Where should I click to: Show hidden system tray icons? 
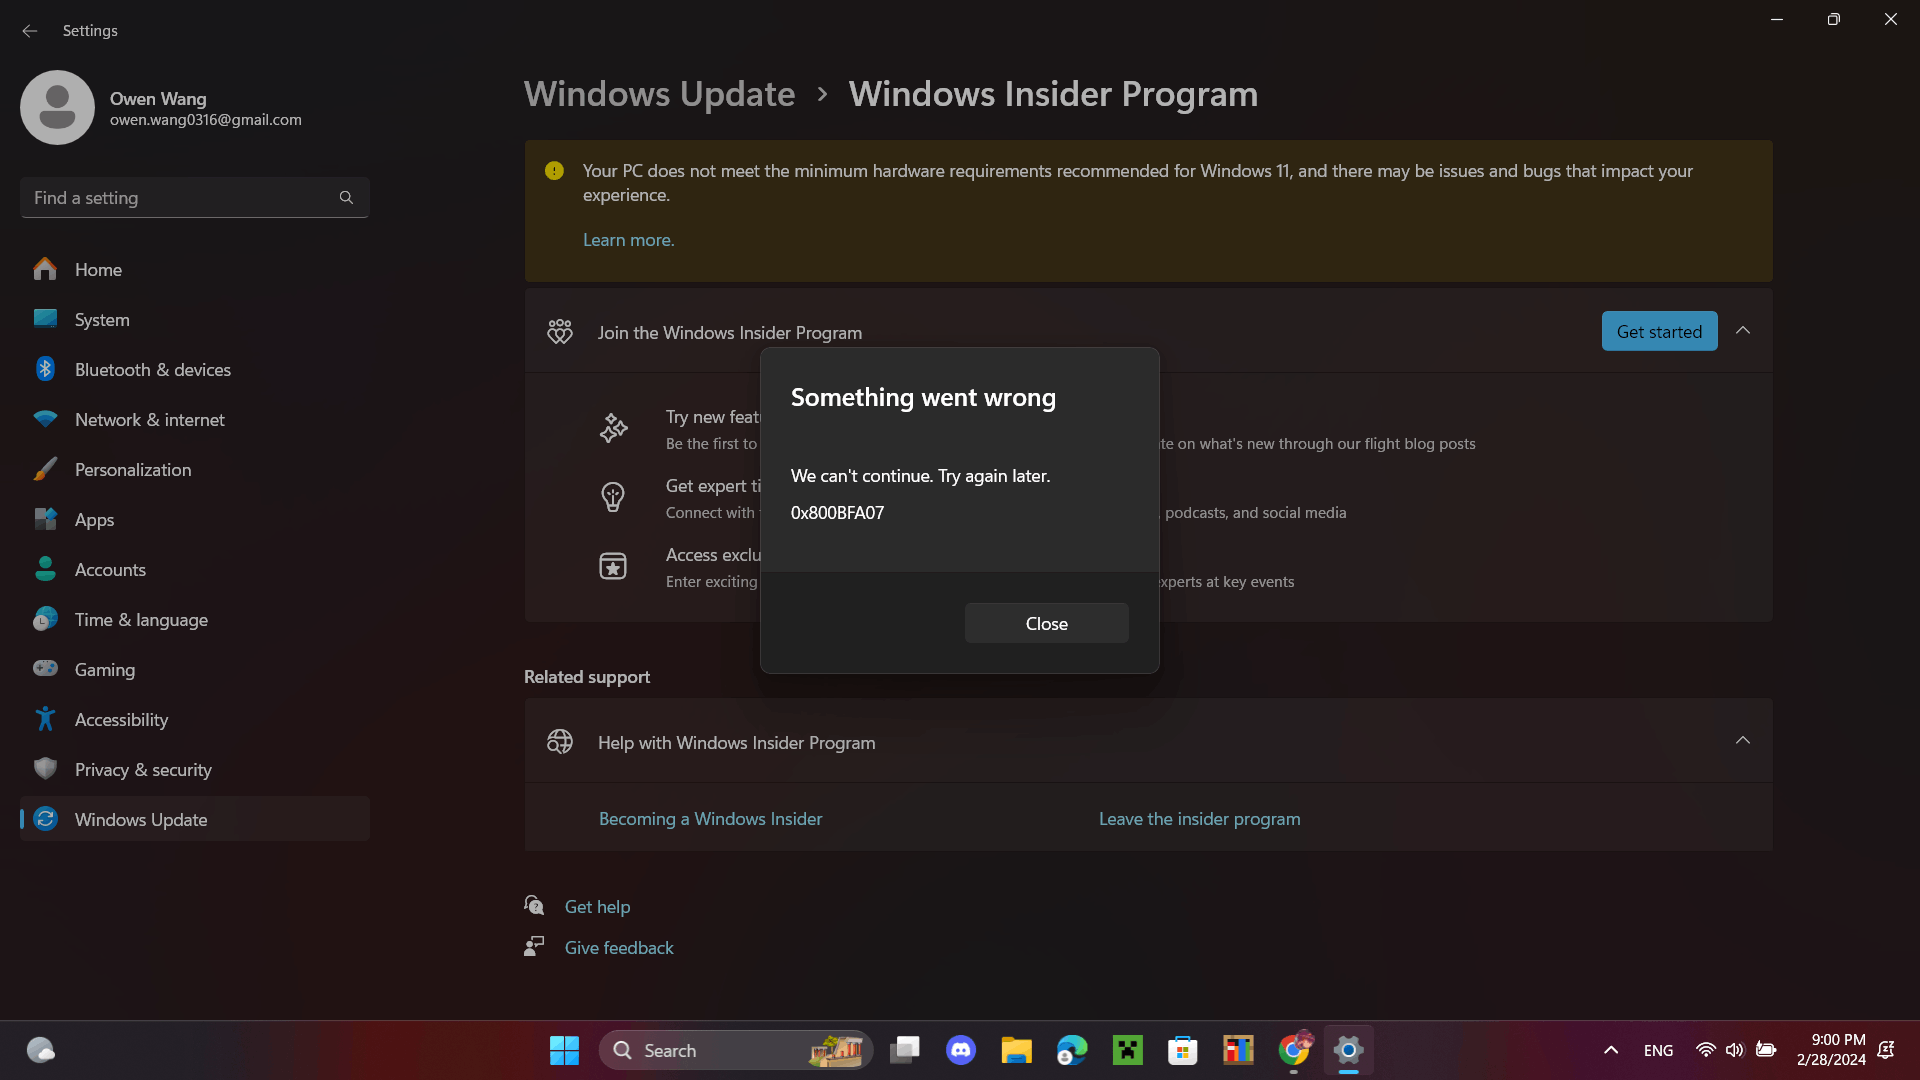tap(1611, 1050)
